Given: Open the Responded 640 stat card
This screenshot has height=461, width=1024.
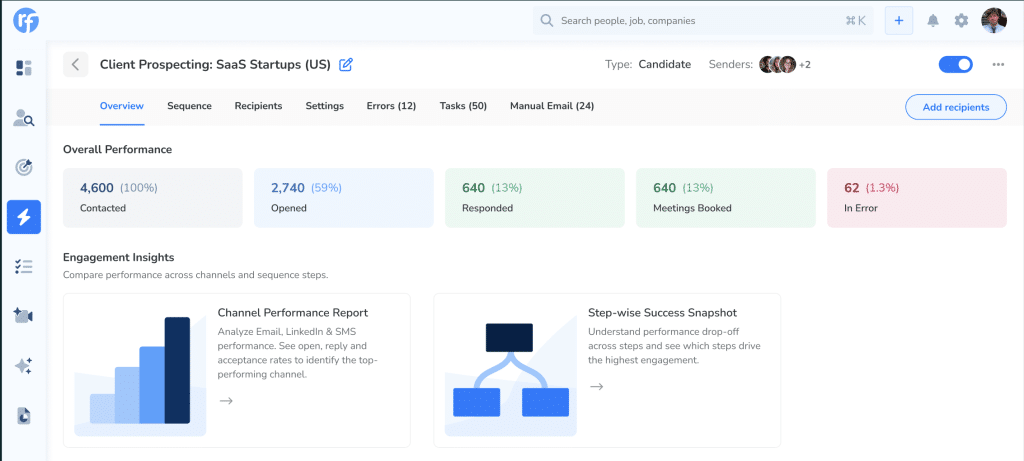Looking at the screenshot, I should point(535,198).
